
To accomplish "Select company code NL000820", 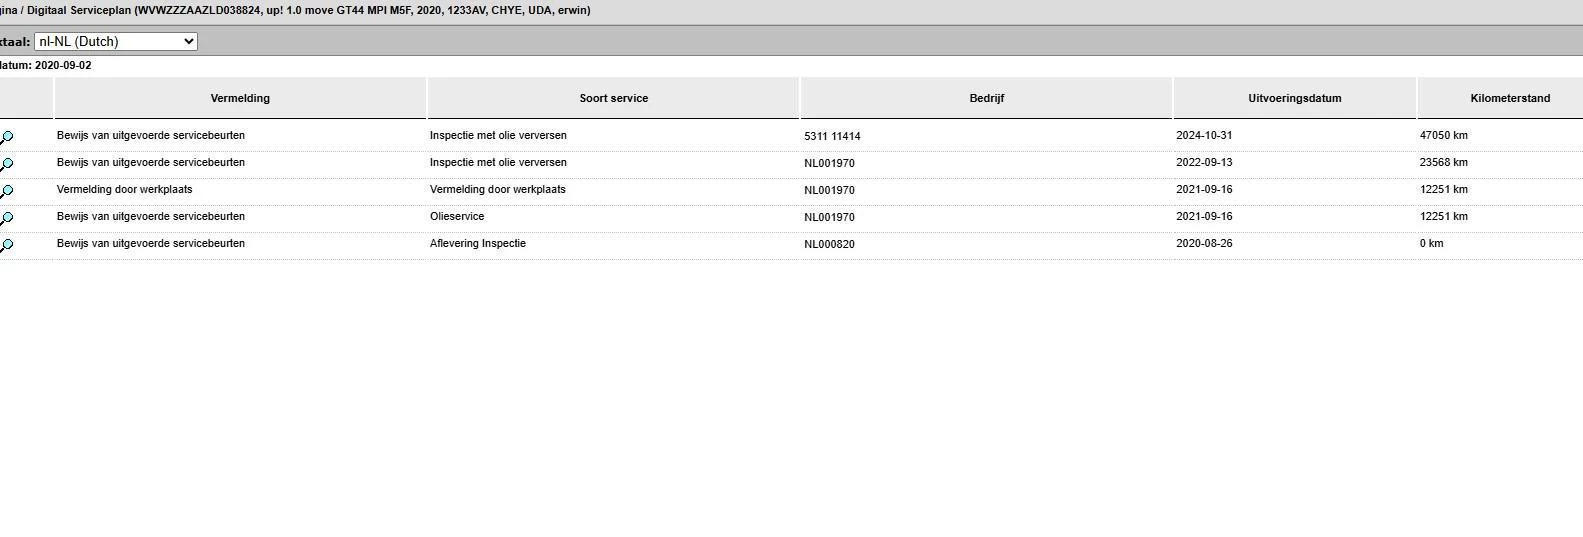I will point(829,244).
